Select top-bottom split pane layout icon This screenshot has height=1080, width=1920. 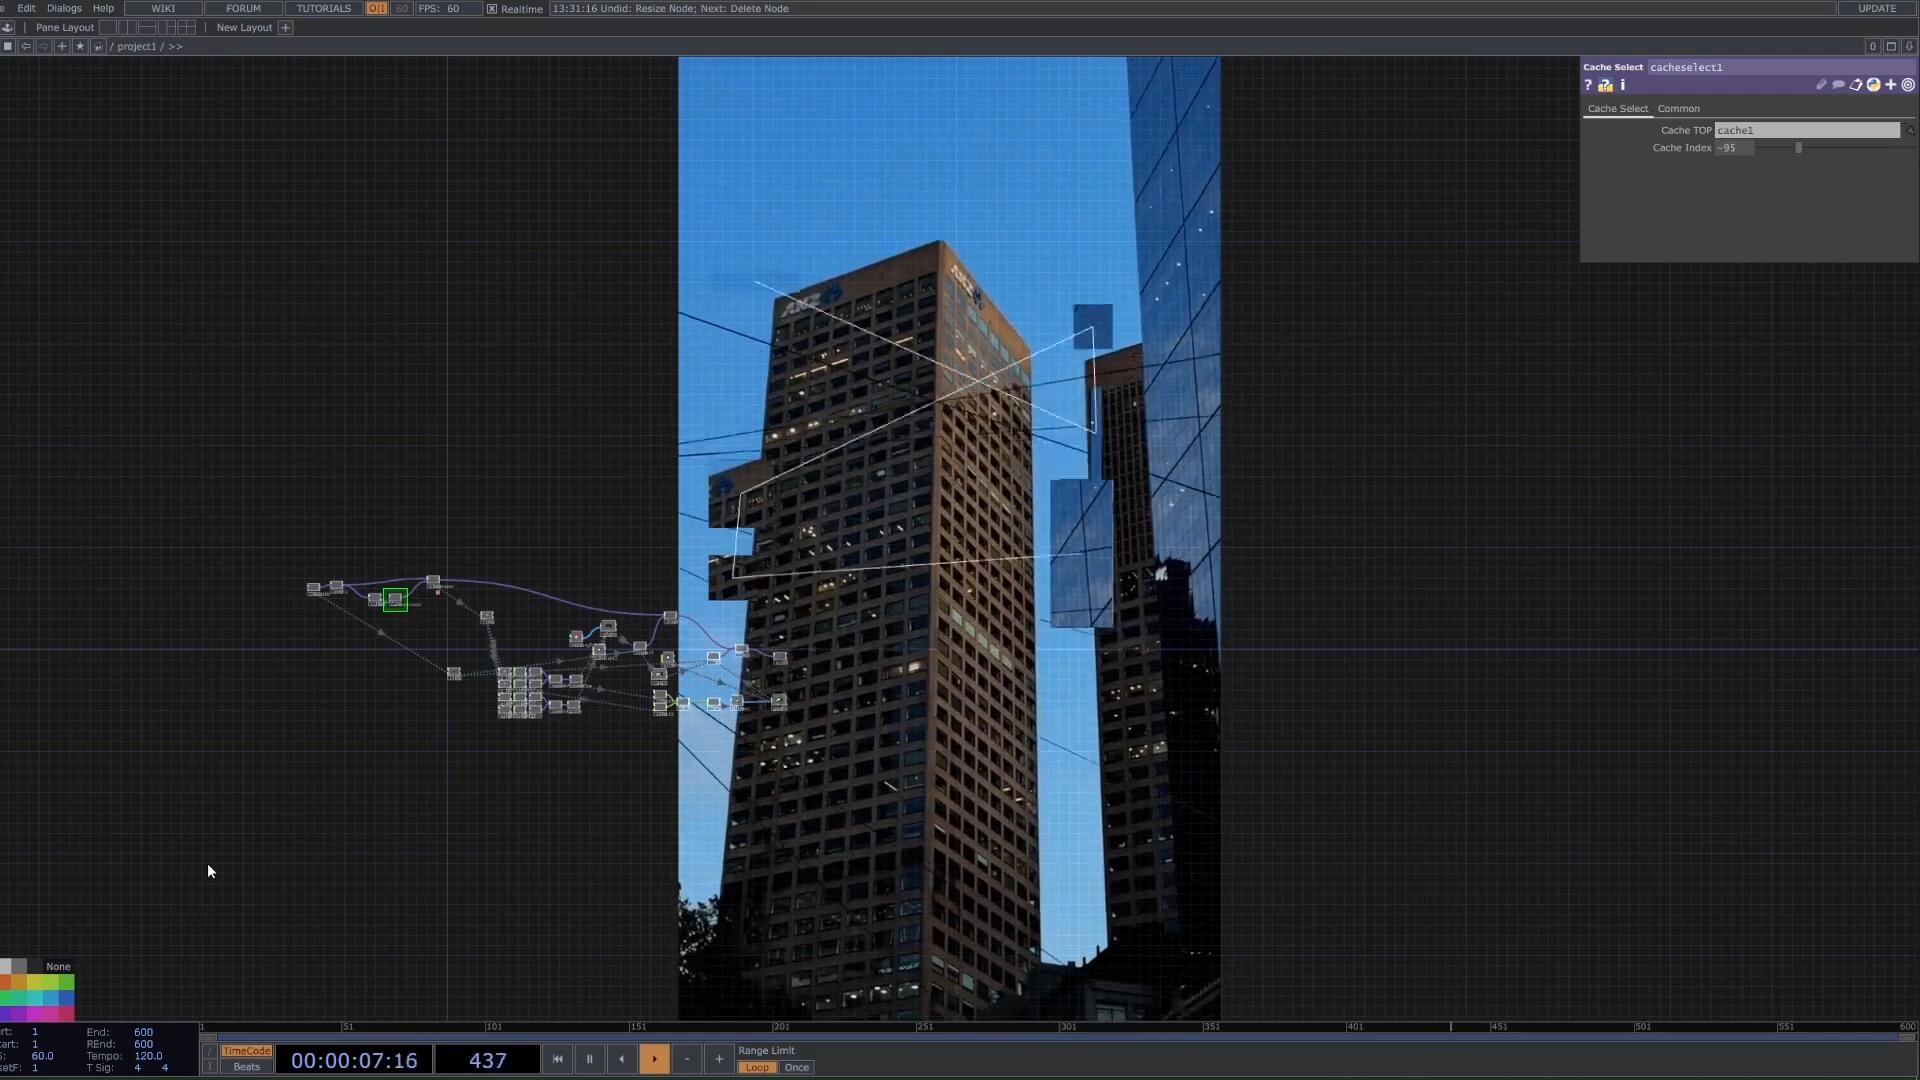[147, 28]
